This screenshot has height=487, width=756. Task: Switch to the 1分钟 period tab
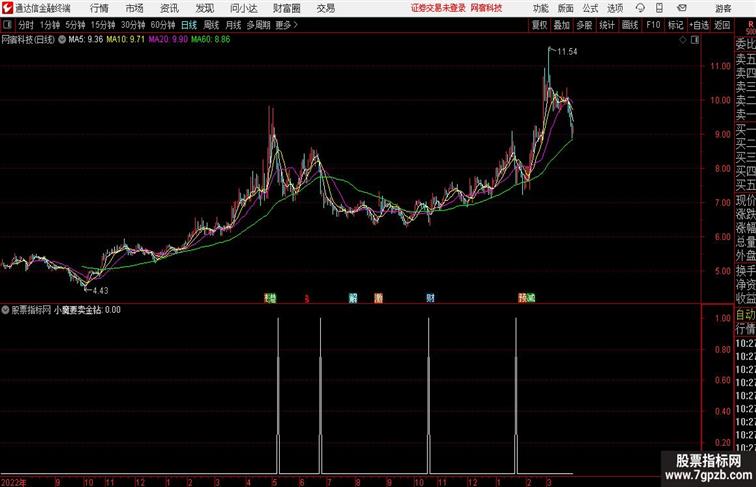pyautogui.click(x=50, y=25)
